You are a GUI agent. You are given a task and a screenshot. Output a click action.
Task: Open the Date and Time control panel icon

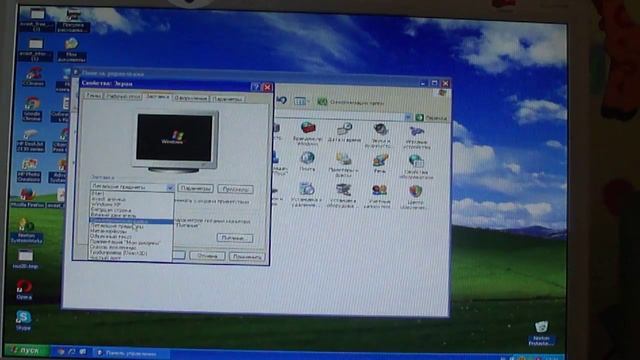click(345, 133)
